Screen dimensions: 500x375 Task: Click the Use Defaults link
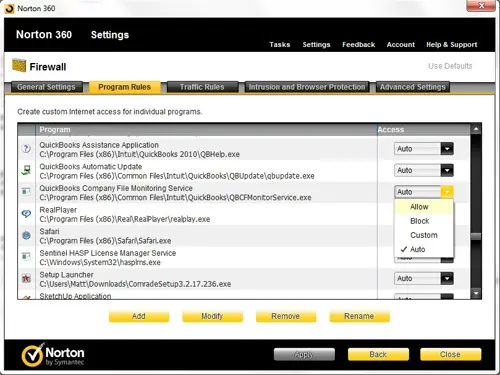450,66
